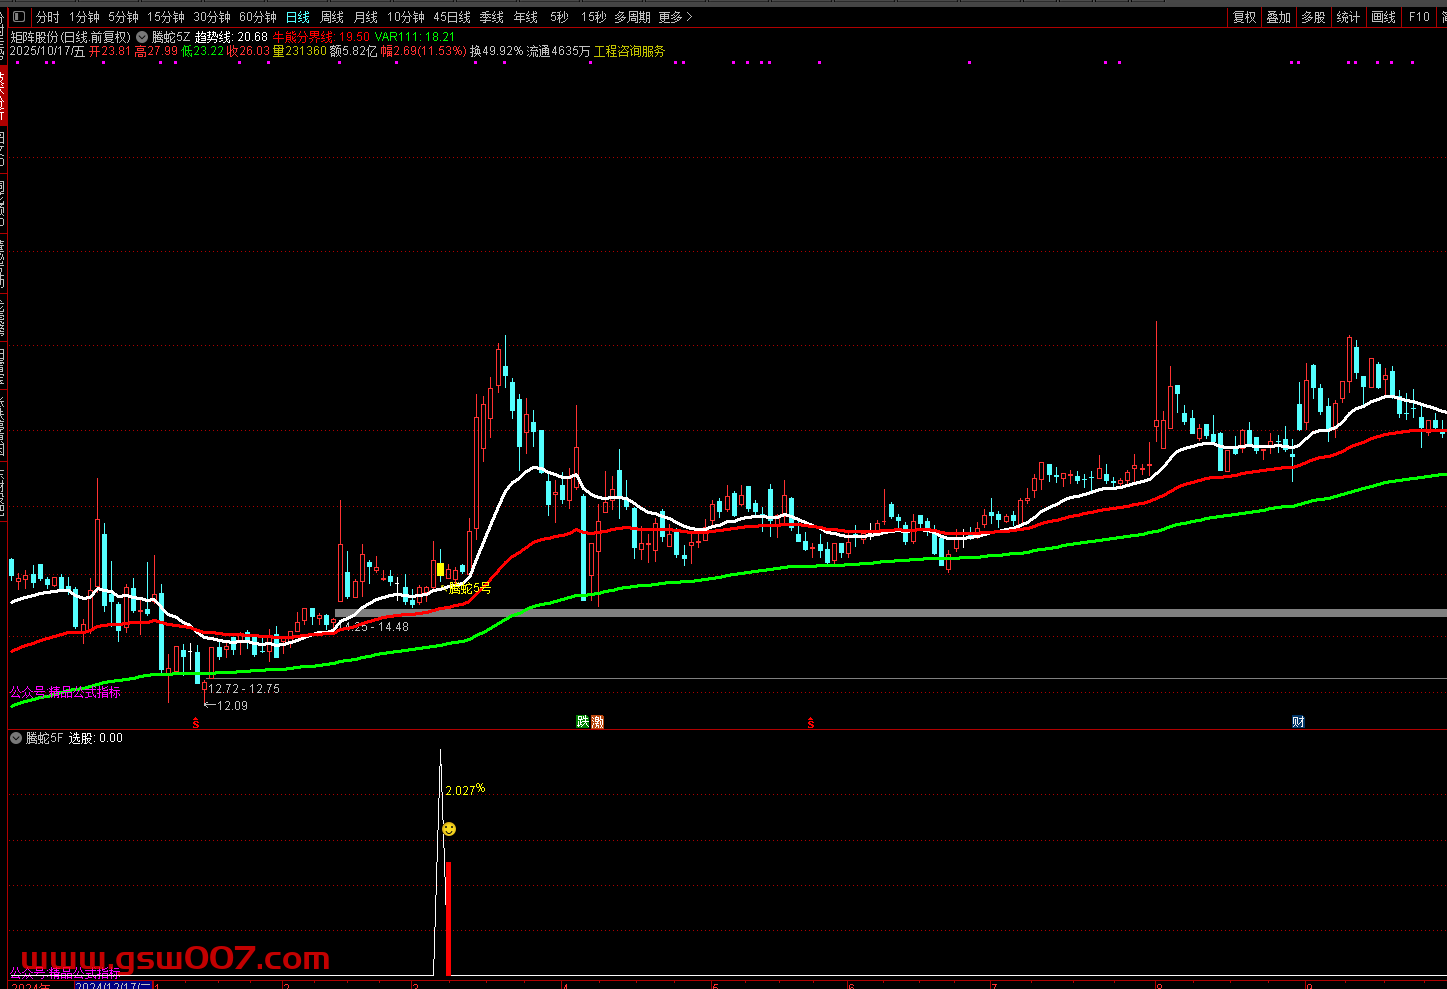The width and height of the screenshot is (1447, 989).
Task: Open the 画线 drawing tools
Action: 1383,17
